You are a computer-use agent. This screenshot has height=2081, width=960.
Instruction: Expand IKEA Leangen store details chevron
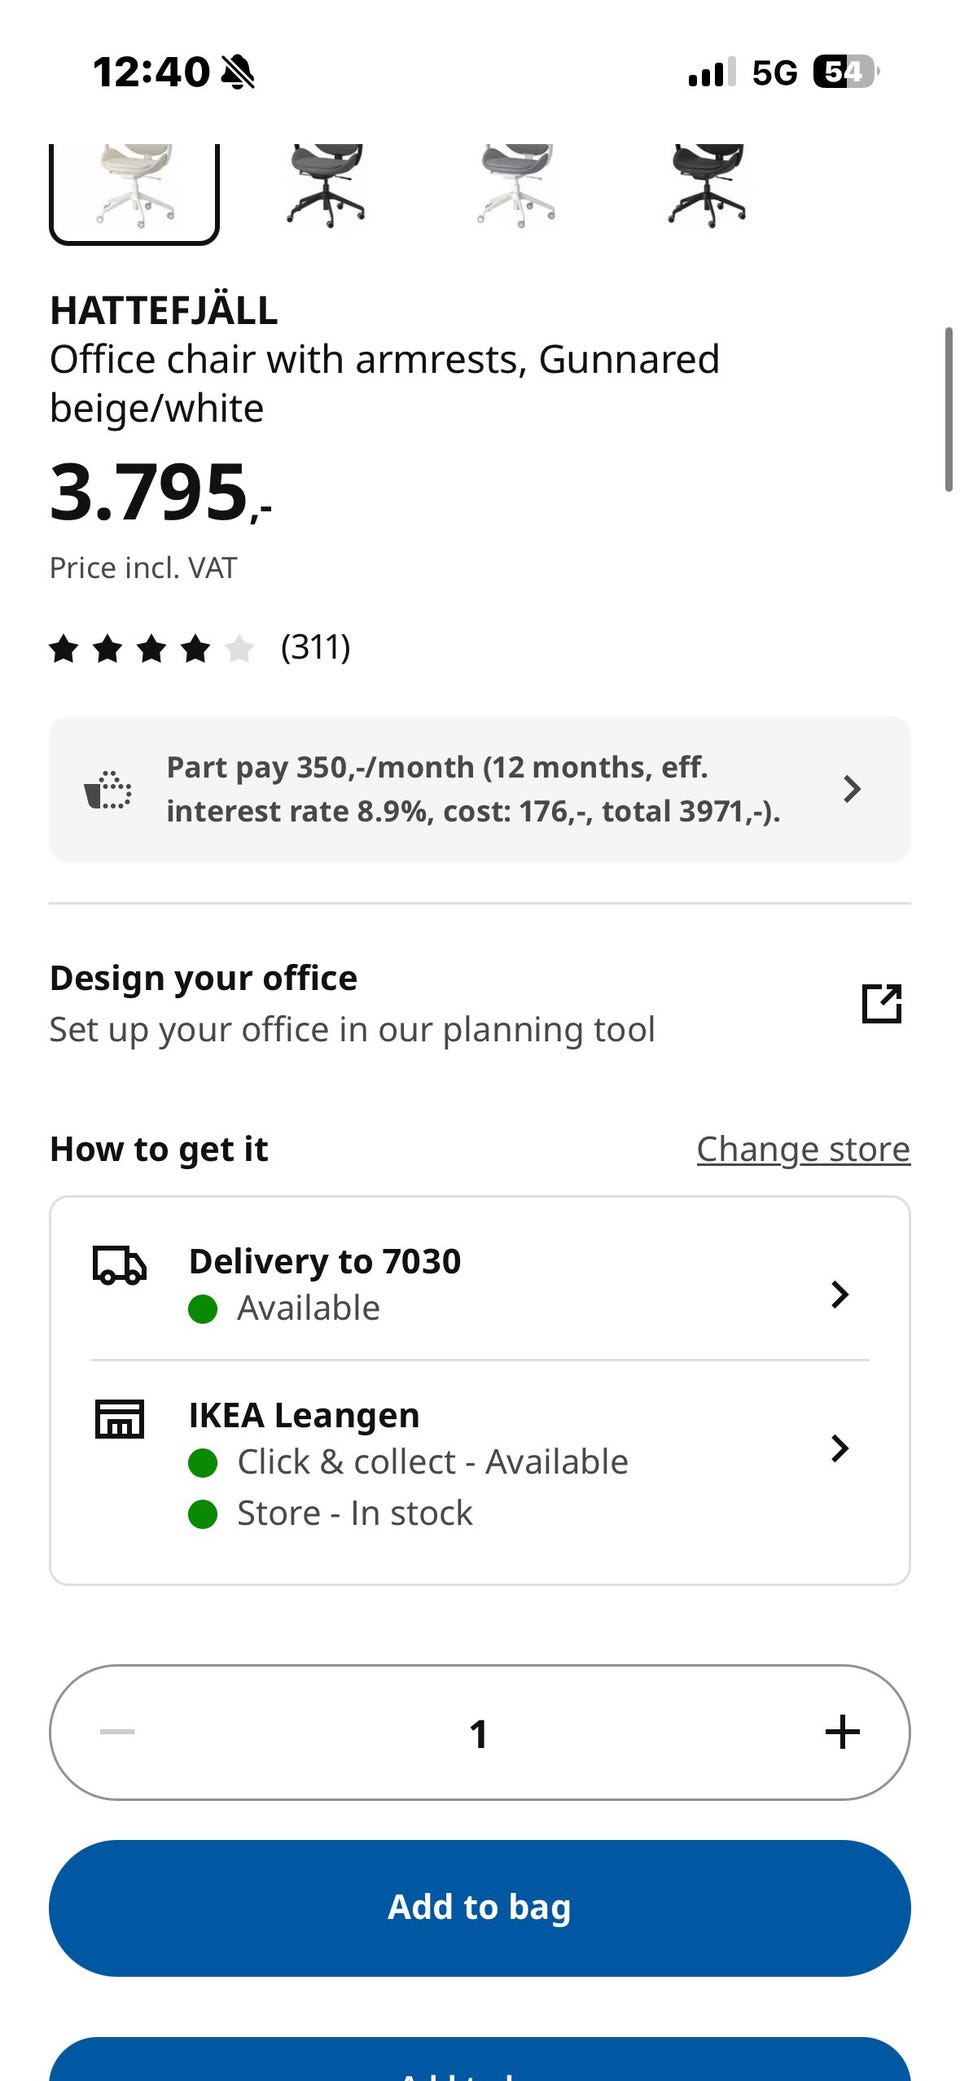coord(840,1448)
